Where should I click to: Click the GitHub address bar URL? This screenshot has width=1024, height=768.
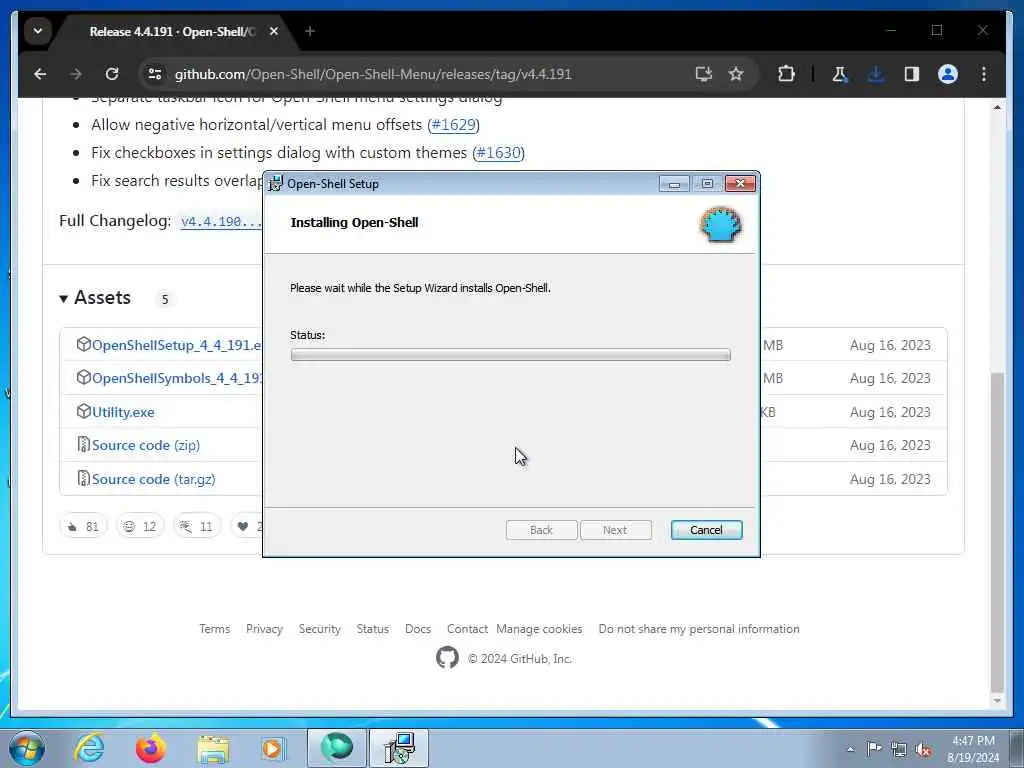click(x=373, y=74)
